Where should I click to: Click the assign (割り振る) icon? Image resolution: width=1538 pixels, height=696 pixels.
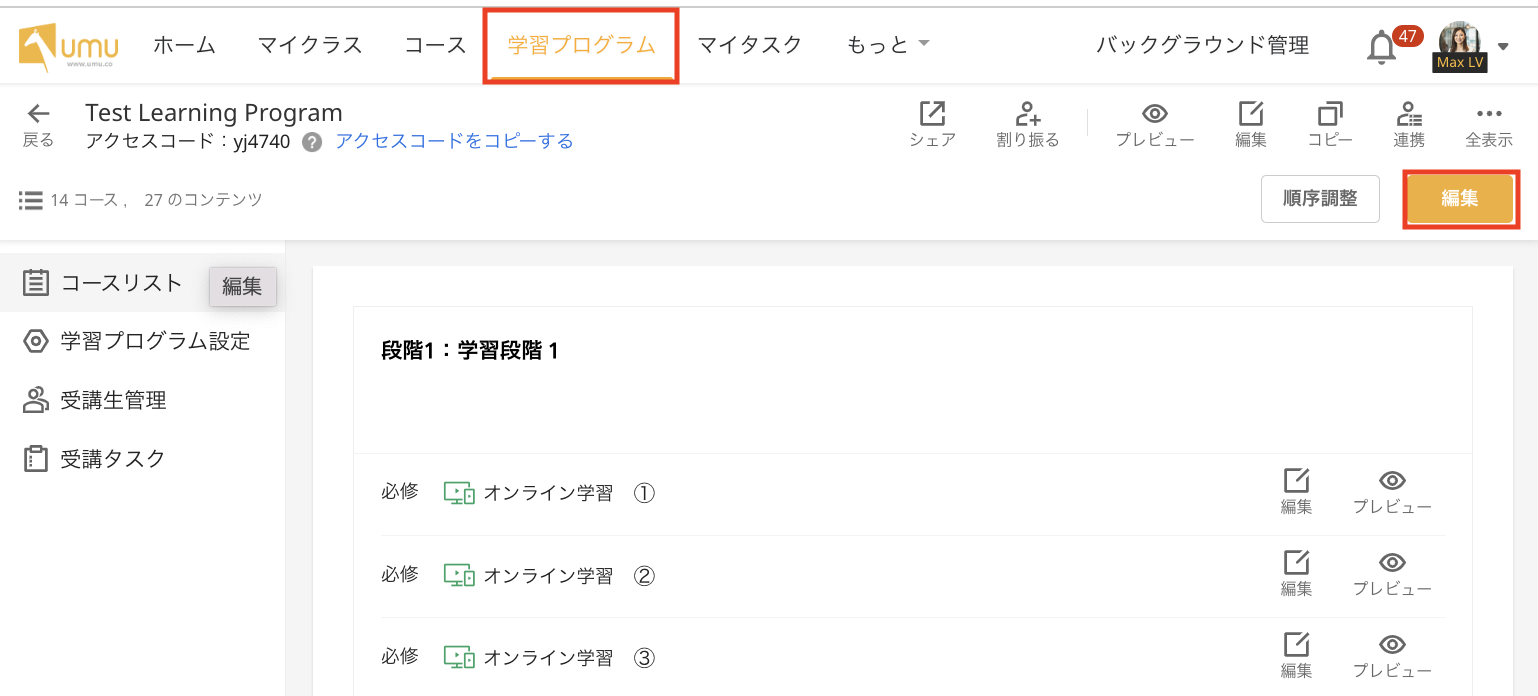(1027, 114)
